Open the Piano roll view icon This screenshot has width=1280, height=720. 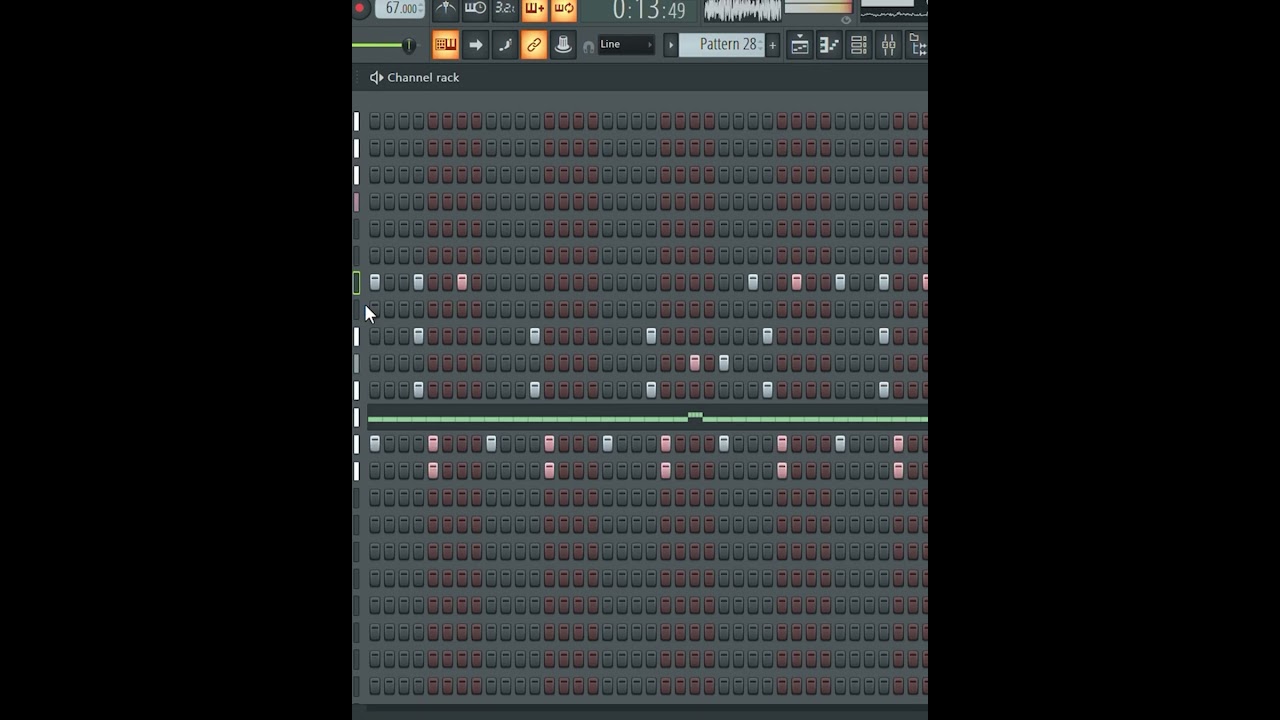829,45
